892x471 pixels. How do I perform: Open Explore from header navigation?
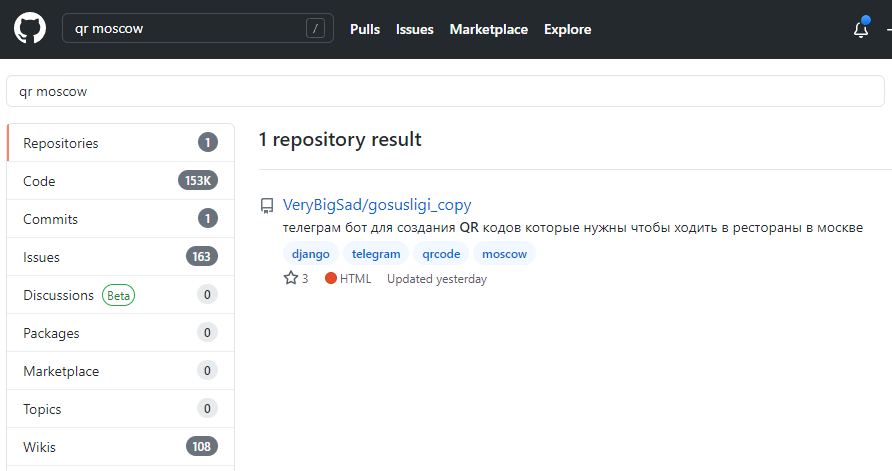pyautogui.click(x=567, y=29)
